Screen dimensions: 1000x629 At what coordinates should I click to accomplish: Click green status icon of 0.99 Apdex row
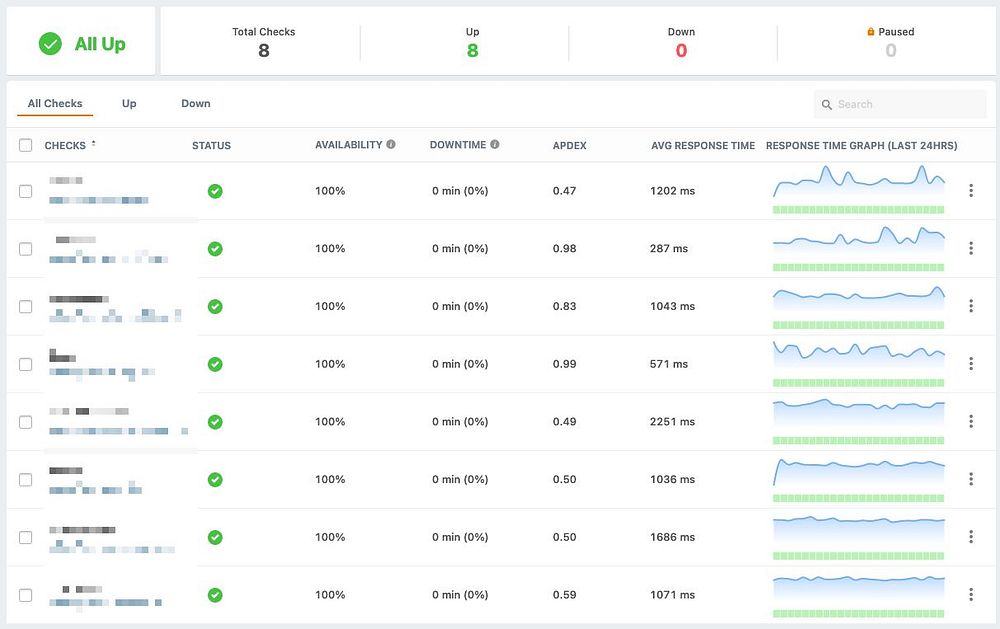(215, 364)
